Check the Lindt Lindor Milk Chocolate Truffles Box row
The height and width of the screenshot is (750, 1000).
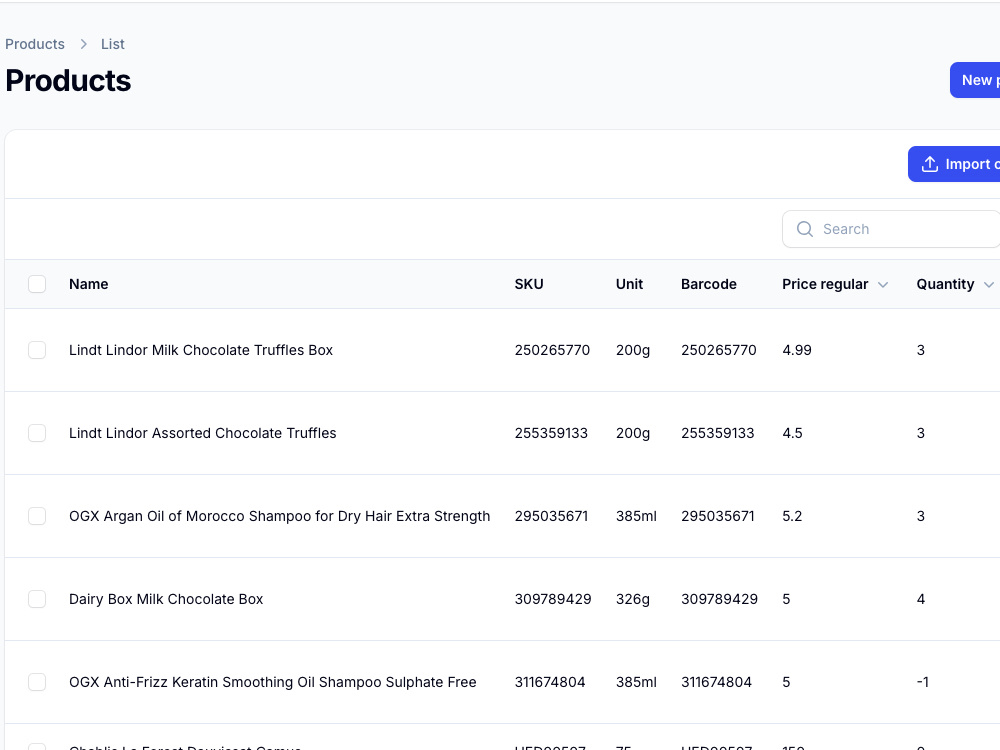(x=37, y=350)
